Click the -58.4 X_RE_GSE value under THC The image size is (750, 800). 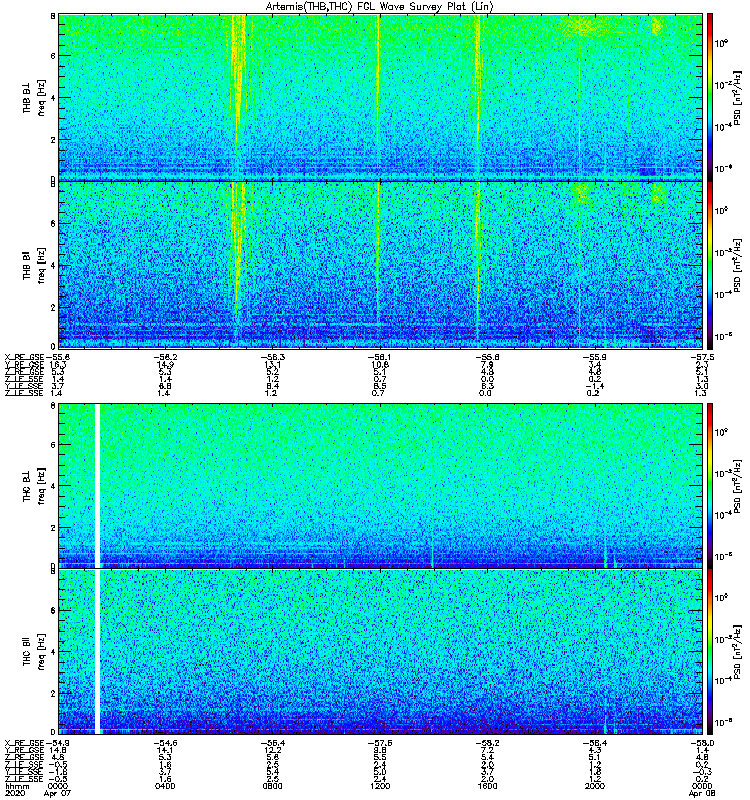click(x=595, y=743)
